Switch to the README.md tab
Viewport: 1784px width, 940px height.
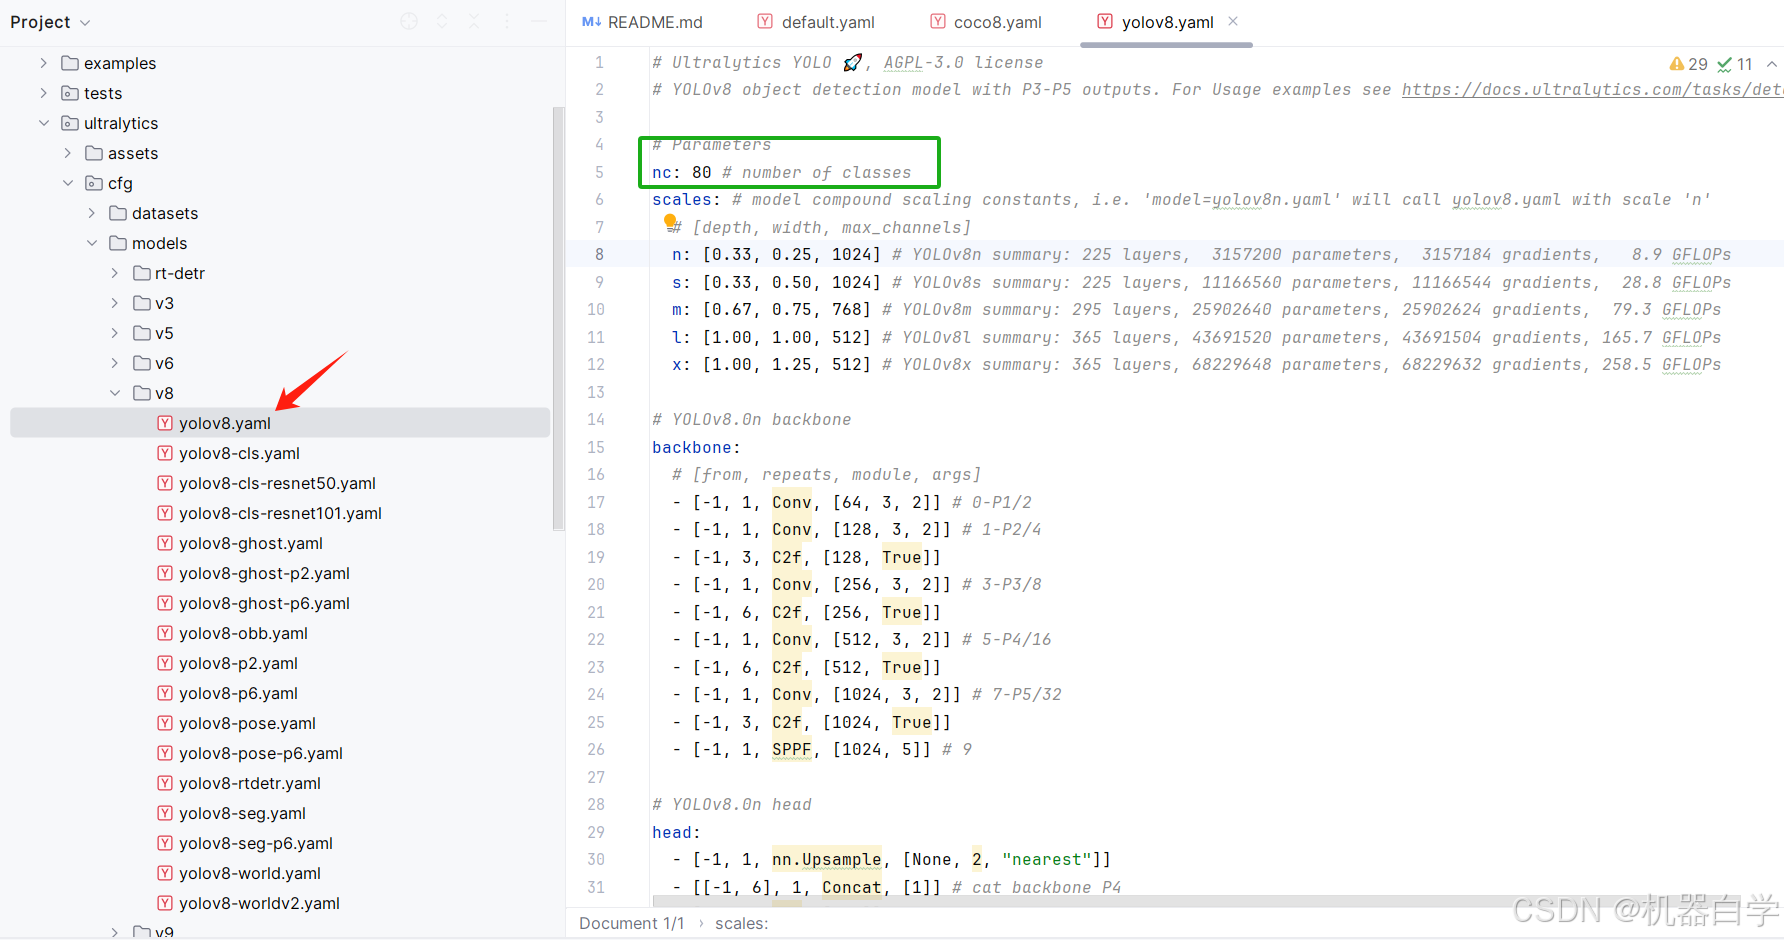click(643, 22)
